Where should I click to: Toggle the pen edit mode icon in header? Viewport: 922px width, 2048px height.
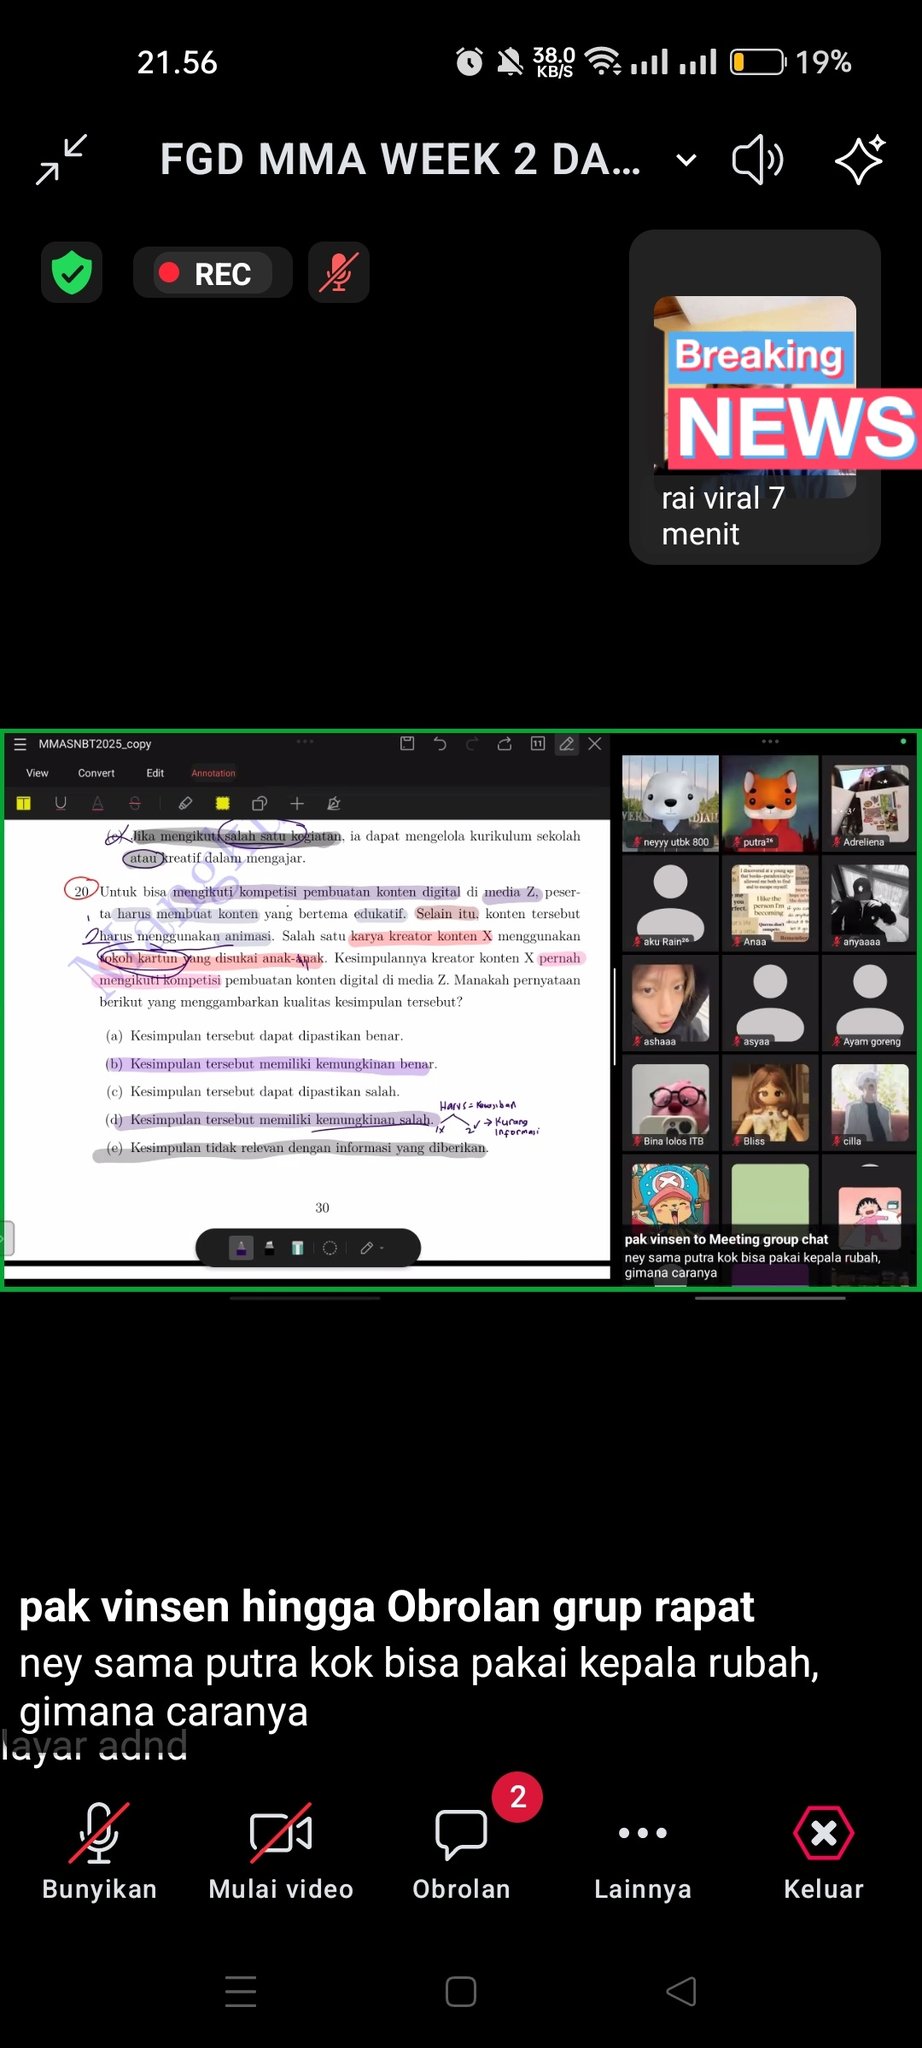pyautogui.click(x=567, y=743)
